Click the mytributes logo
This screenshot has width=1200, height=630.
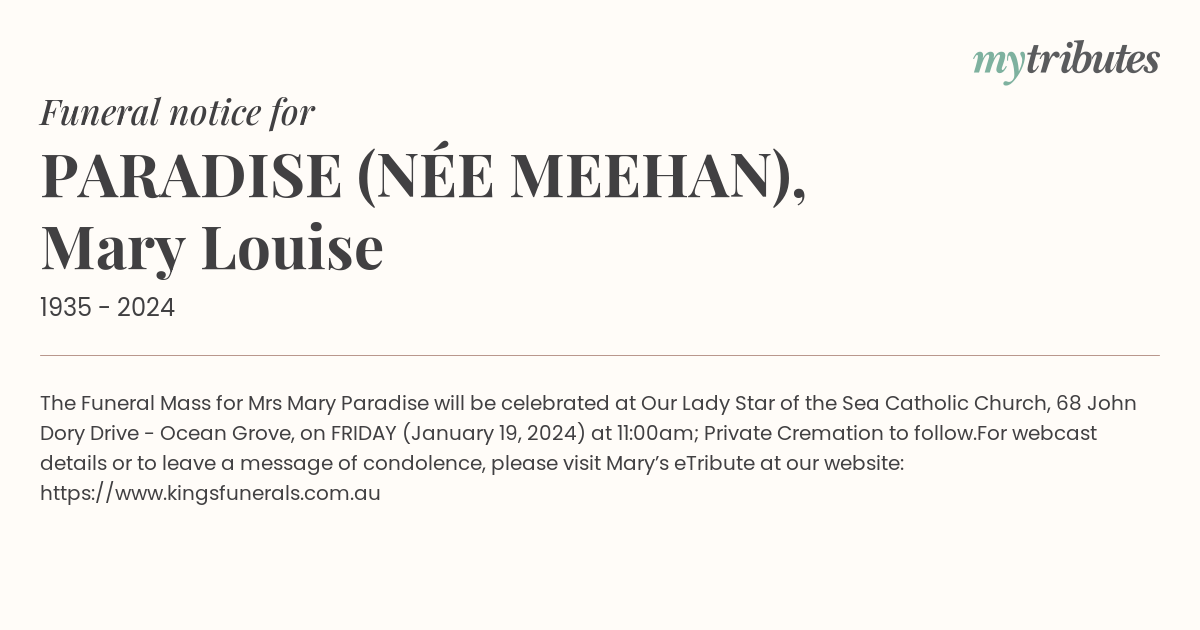[1066, 61]
